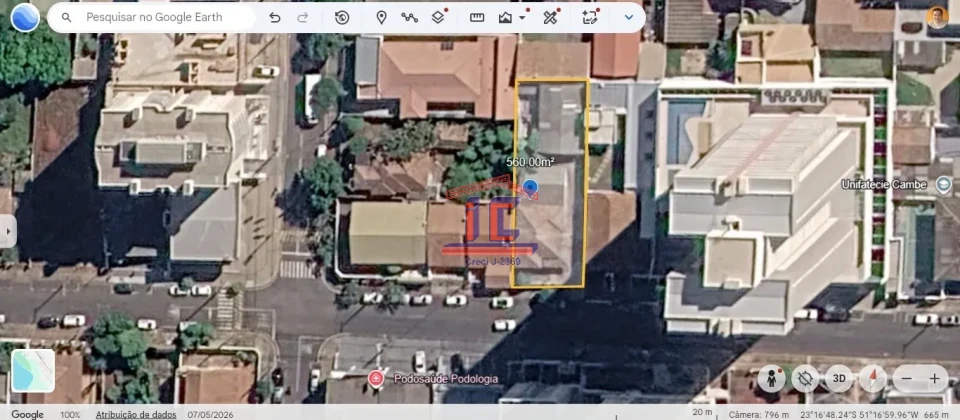Click the Podosaúde Podologia label text
The width and height of the screenshot is (960, 420).
446,378
